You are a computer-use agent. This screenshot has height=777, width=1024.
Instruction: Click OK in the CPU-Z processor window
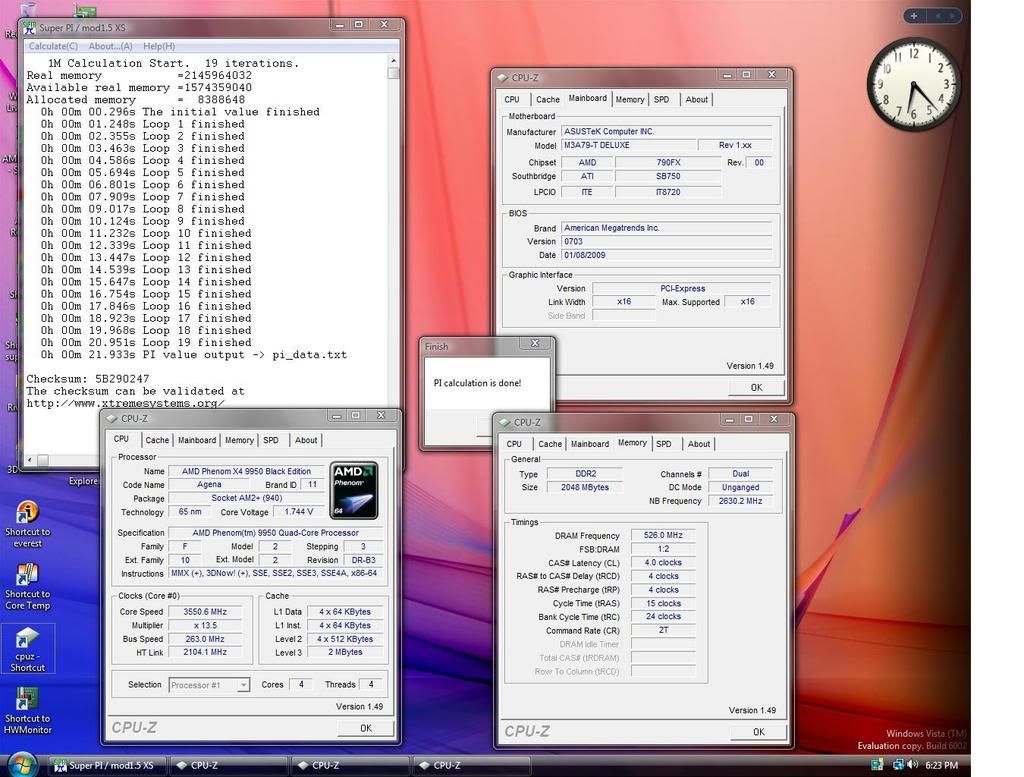366,728
